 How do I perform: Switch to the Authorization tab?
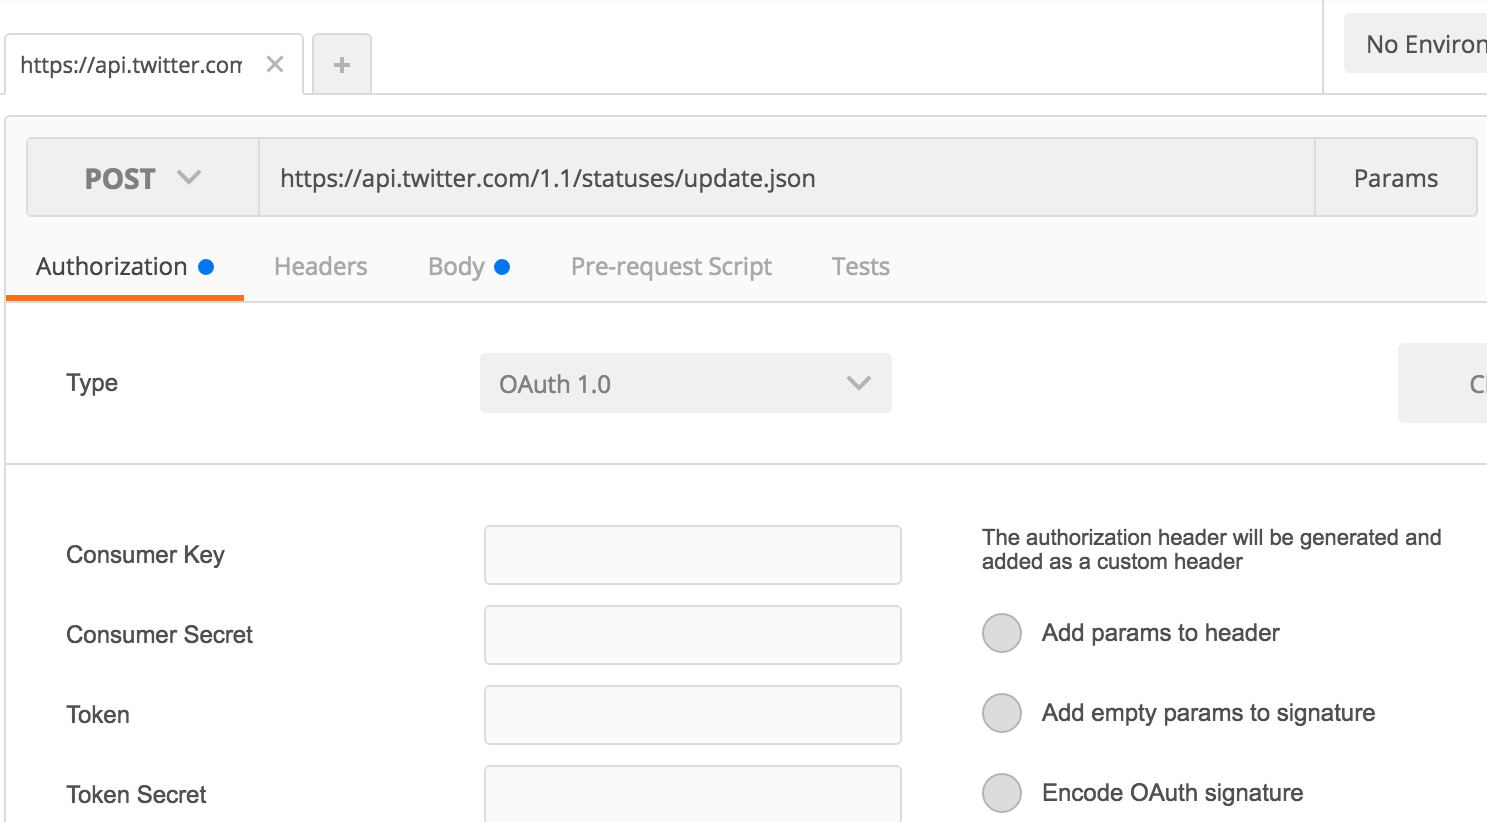[x=125, y=267]
